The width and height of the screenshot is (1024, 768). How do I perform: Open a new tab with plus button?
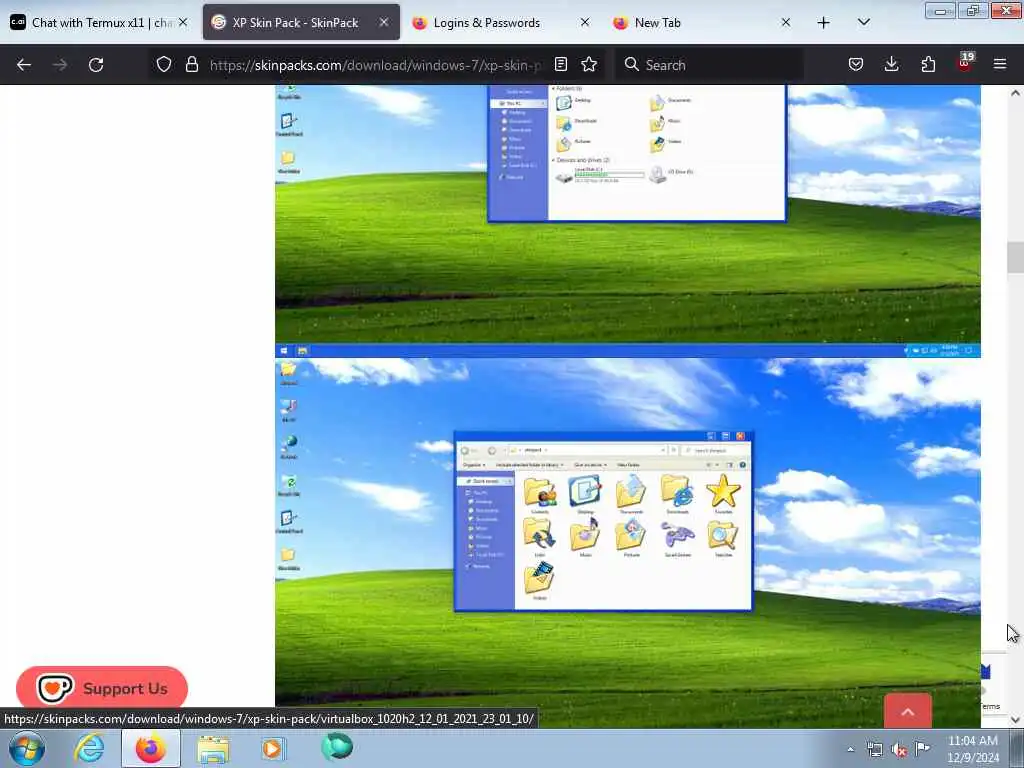point(824,23)
